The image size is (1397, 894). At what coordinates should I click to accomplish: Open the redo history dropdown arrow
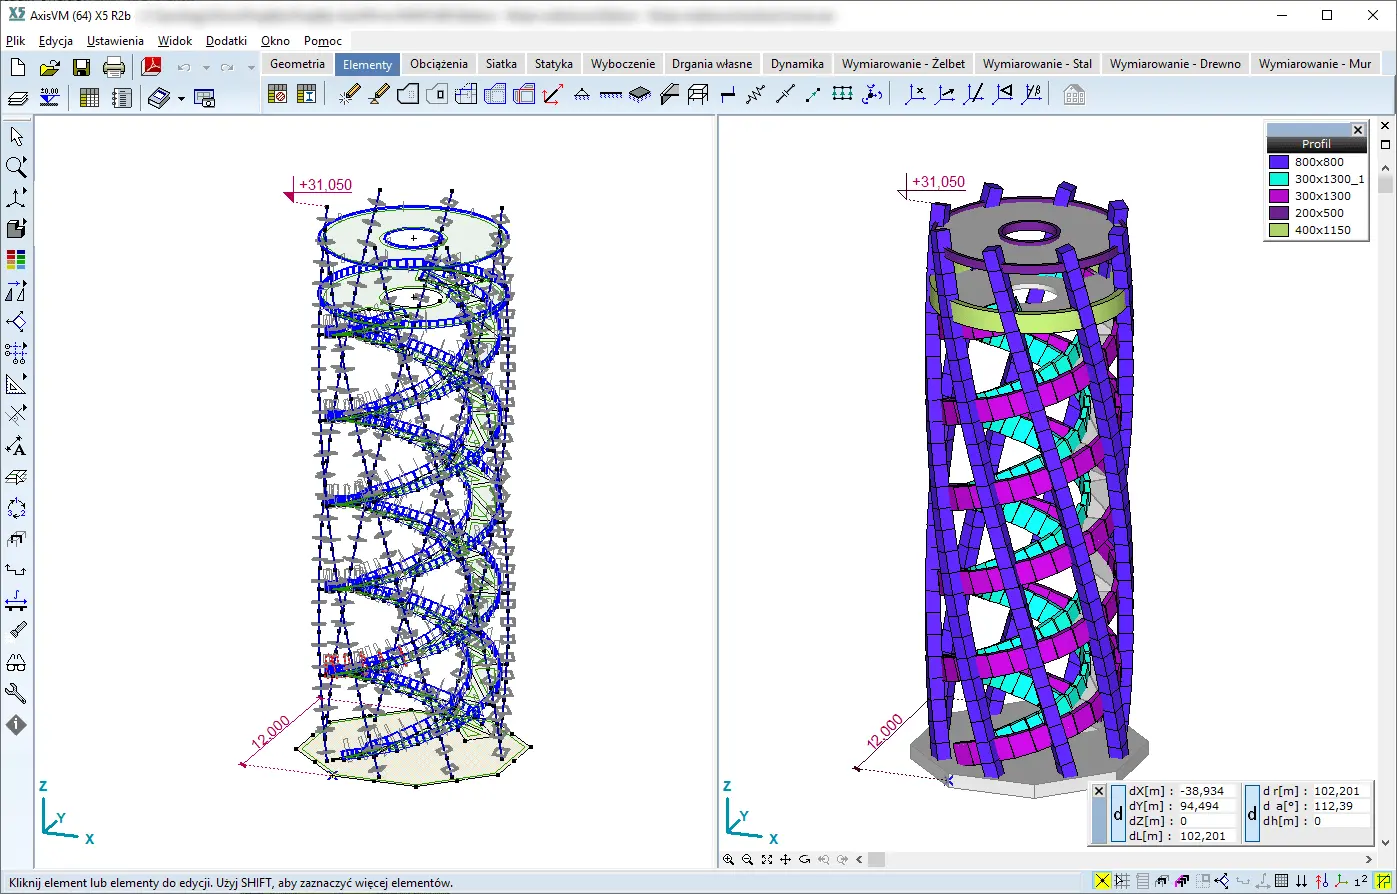click(x=250, y=68)
